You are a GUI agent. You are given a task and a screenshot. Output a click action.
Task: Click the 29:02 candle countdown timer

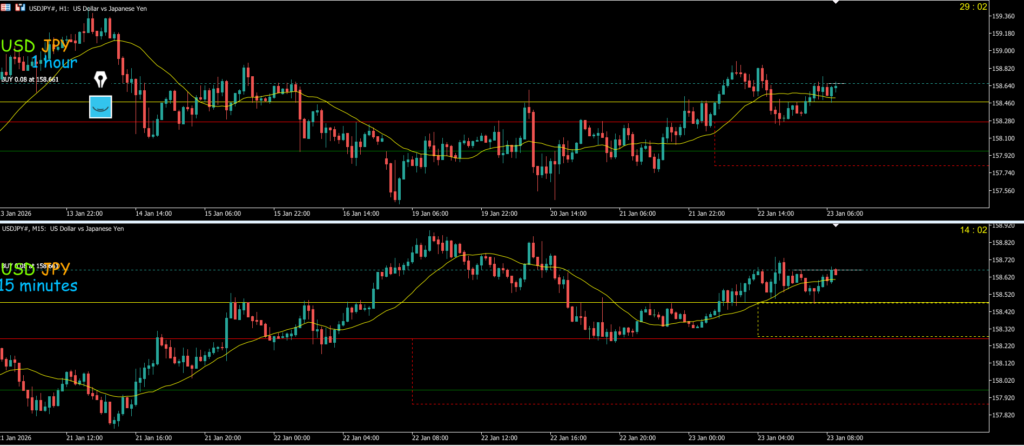point(973,7)
